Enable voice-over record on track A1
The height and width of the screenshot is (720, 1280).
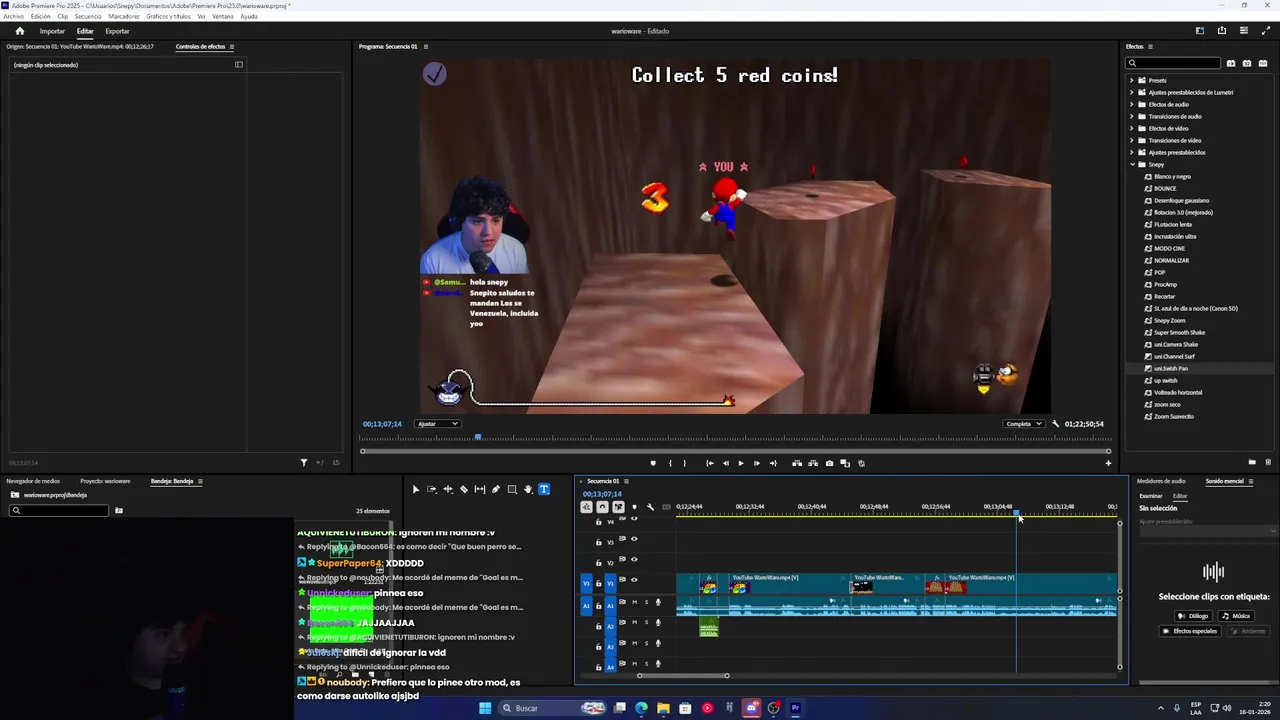(658, 602)
